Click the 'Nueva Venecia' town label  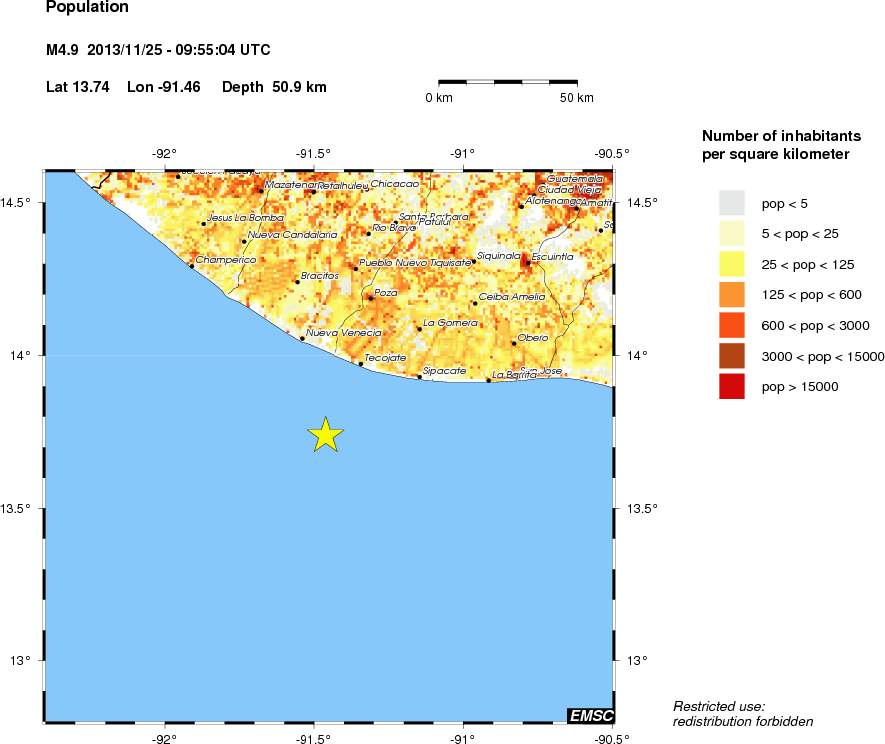click(x=344, y=332)
